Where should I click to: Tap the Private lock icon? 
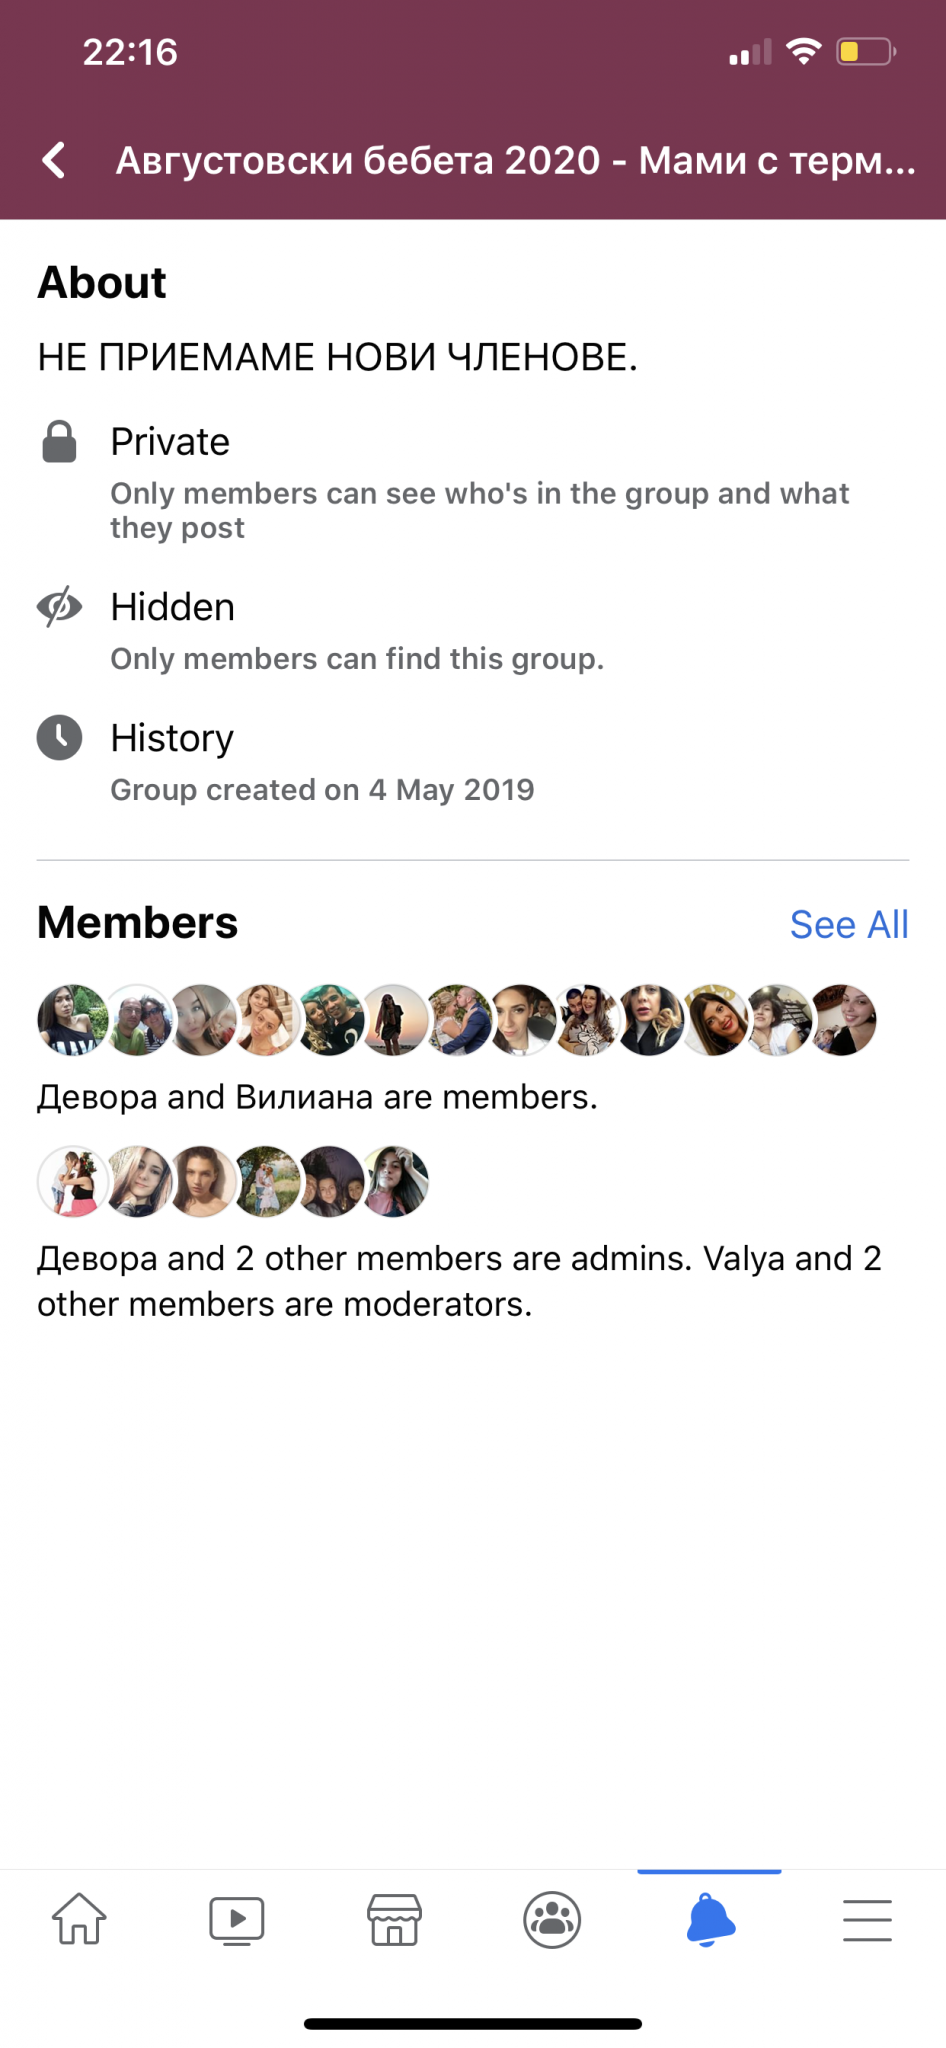[x=60, y=442]
